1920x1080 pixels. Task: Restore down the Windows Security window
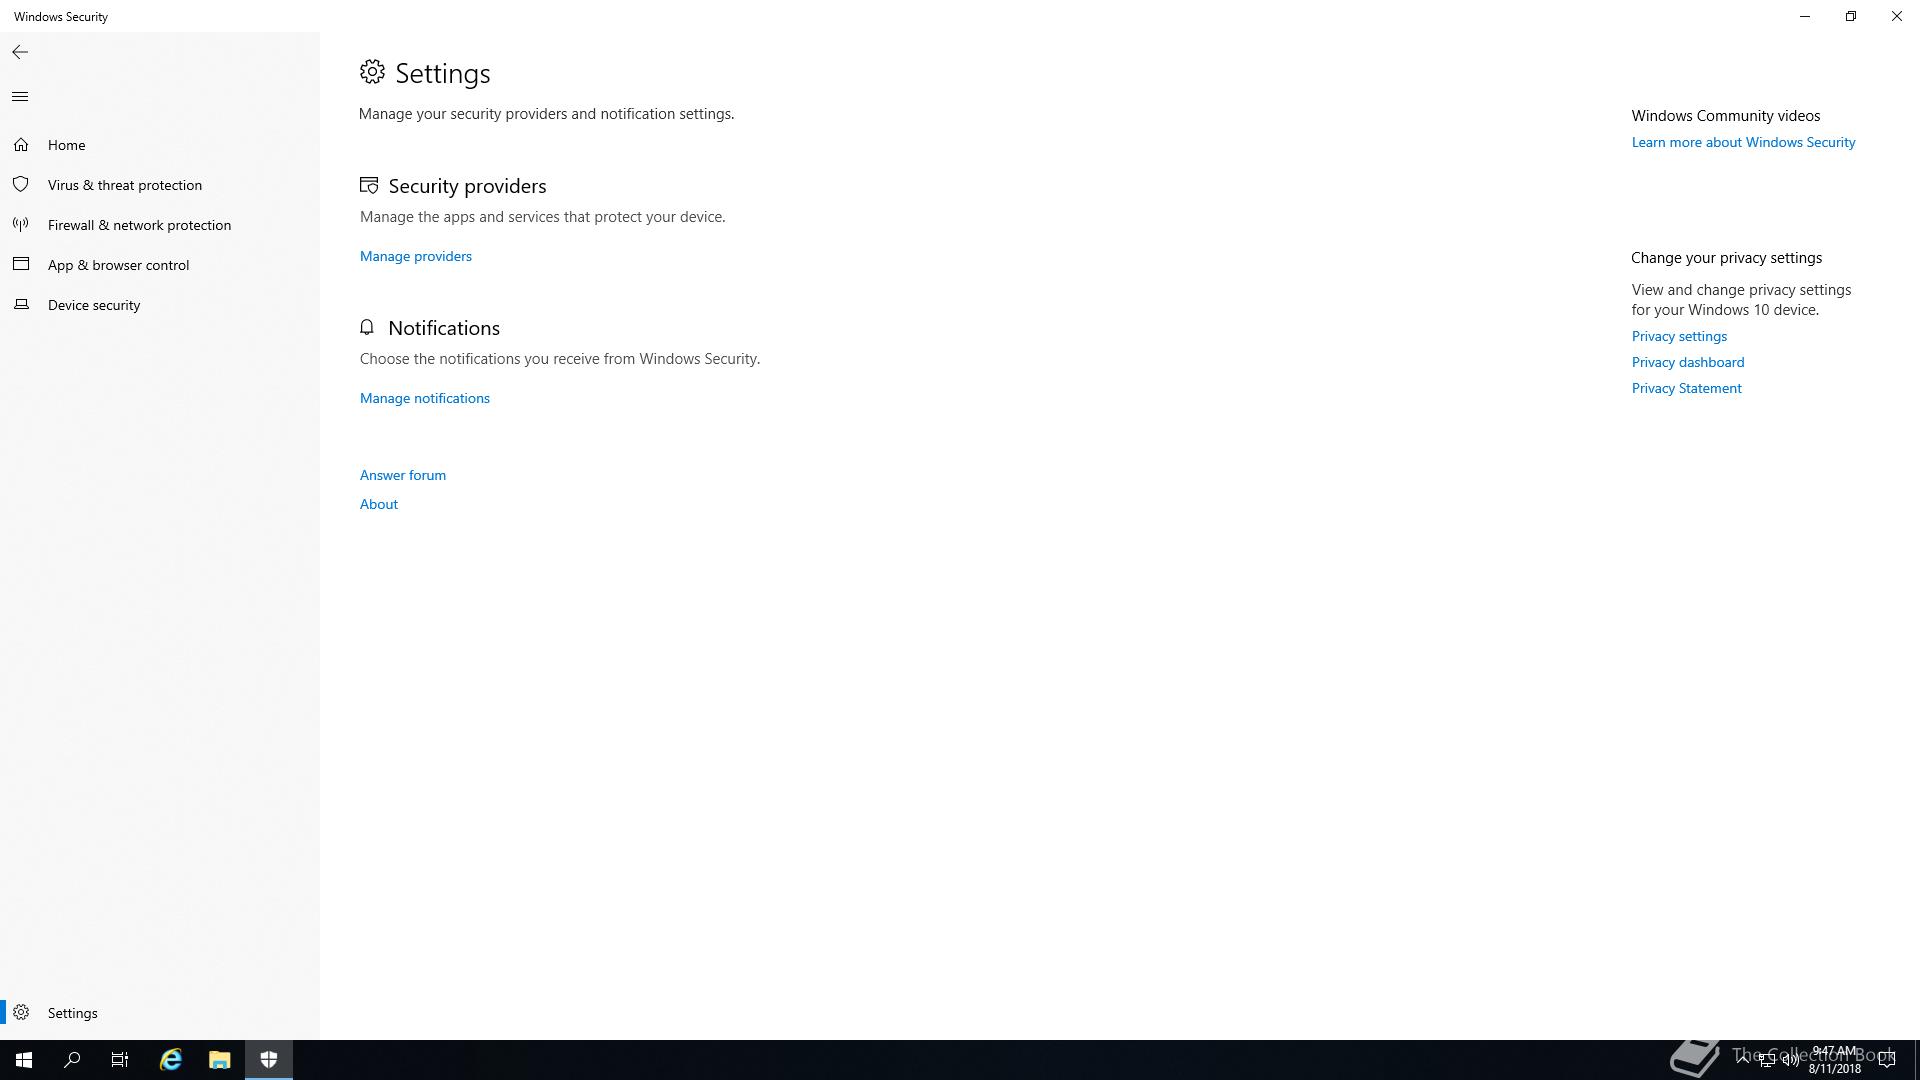1851,16
